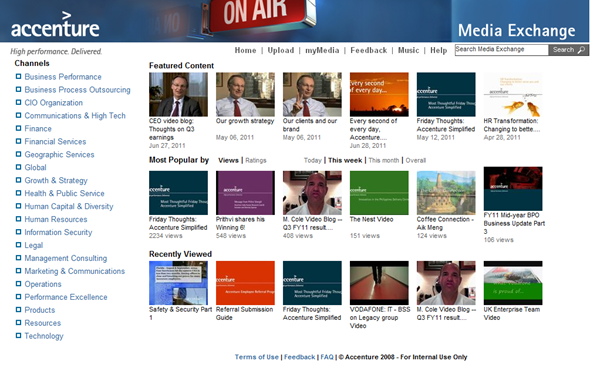The height and width of the screenshot is (374, 590).
Task: Open 'Prithvi shares his Winning 6' thumbnail
Action: click(245, 193)
